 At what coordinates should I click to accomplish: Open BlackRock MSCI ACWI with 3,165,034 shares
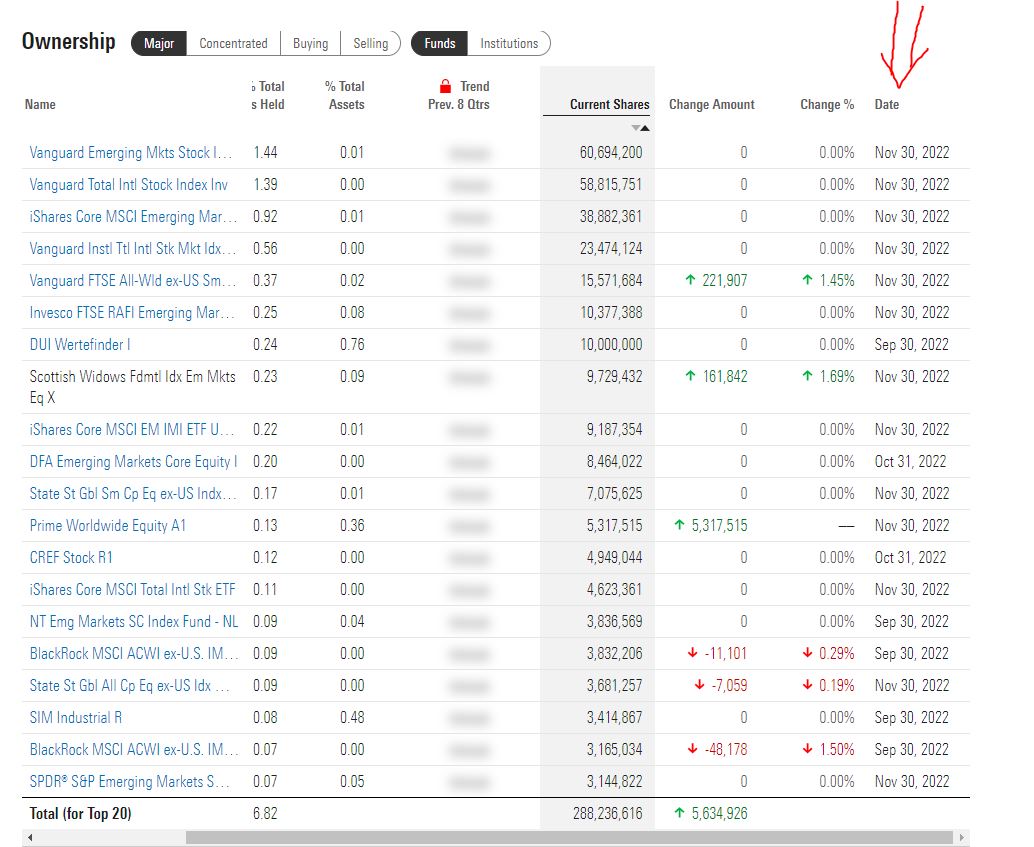tap(132, 750)
